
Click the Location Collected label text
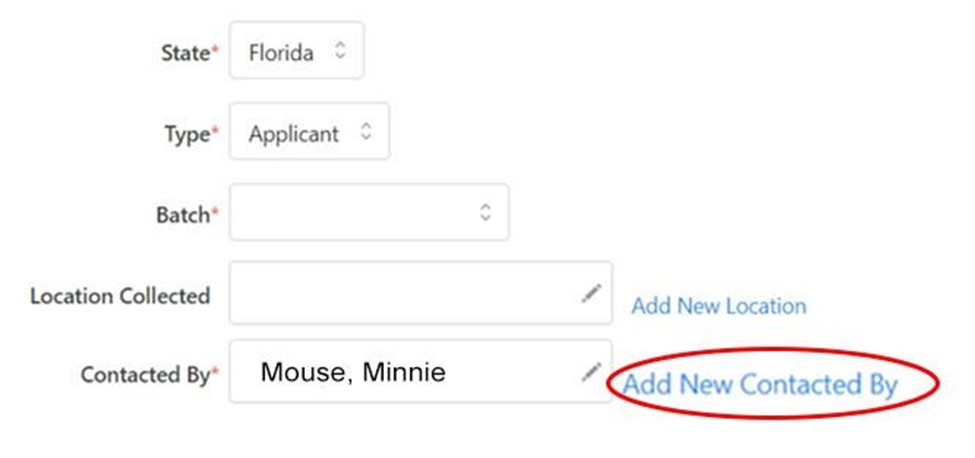120,296
